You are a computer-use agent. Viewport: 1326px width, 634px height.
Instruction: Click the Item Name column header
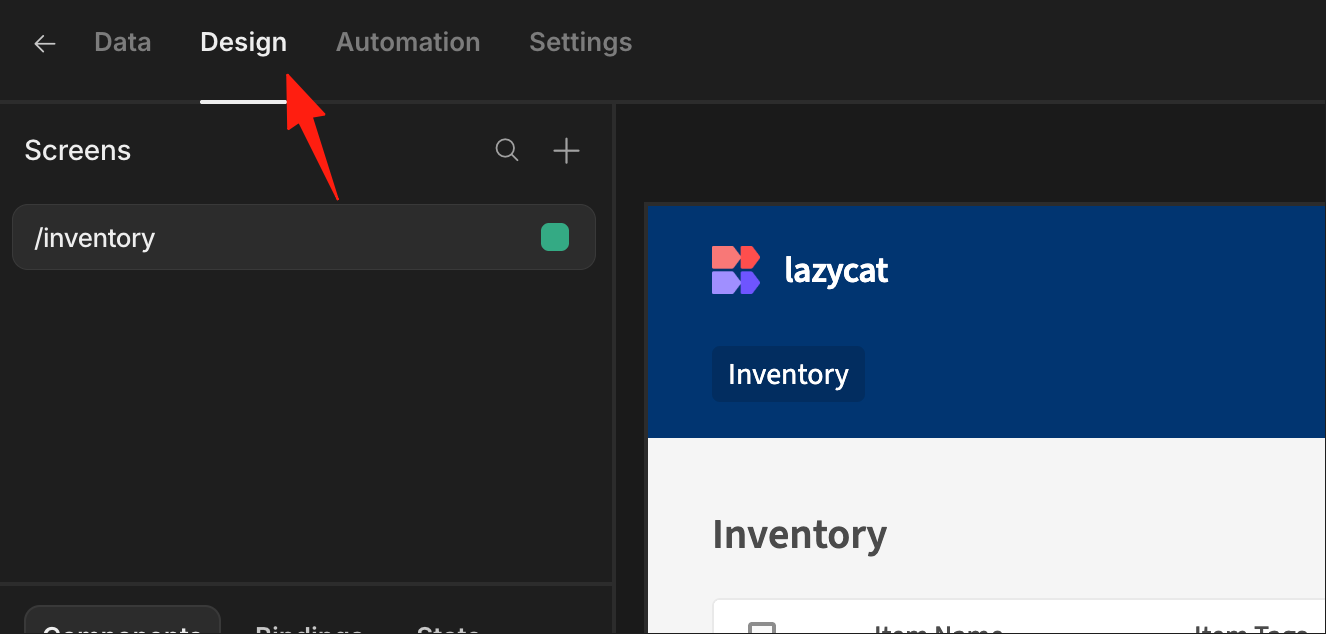pyautogui.click(x=938, y=629)
